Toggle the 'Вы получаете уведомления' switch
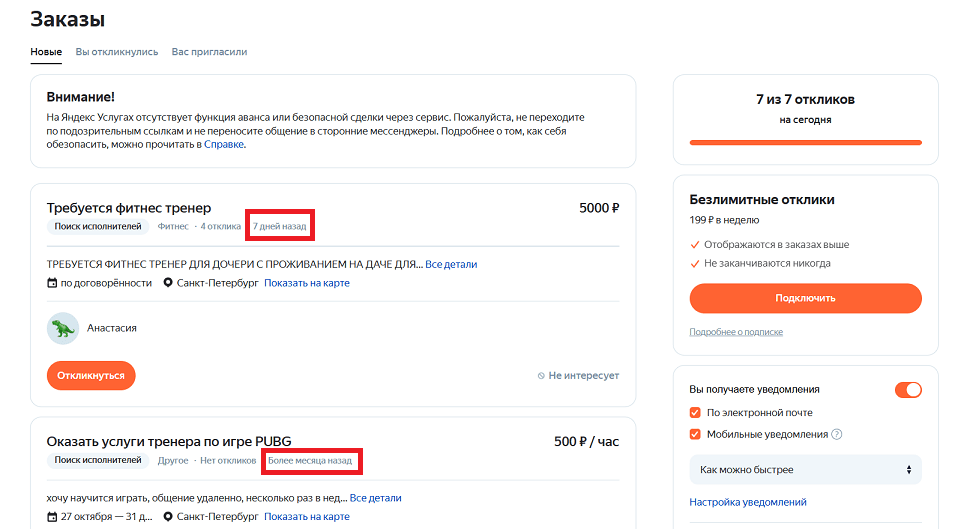Image resolution: width=961 pixels, height=529 pixels. coord(908,390)
